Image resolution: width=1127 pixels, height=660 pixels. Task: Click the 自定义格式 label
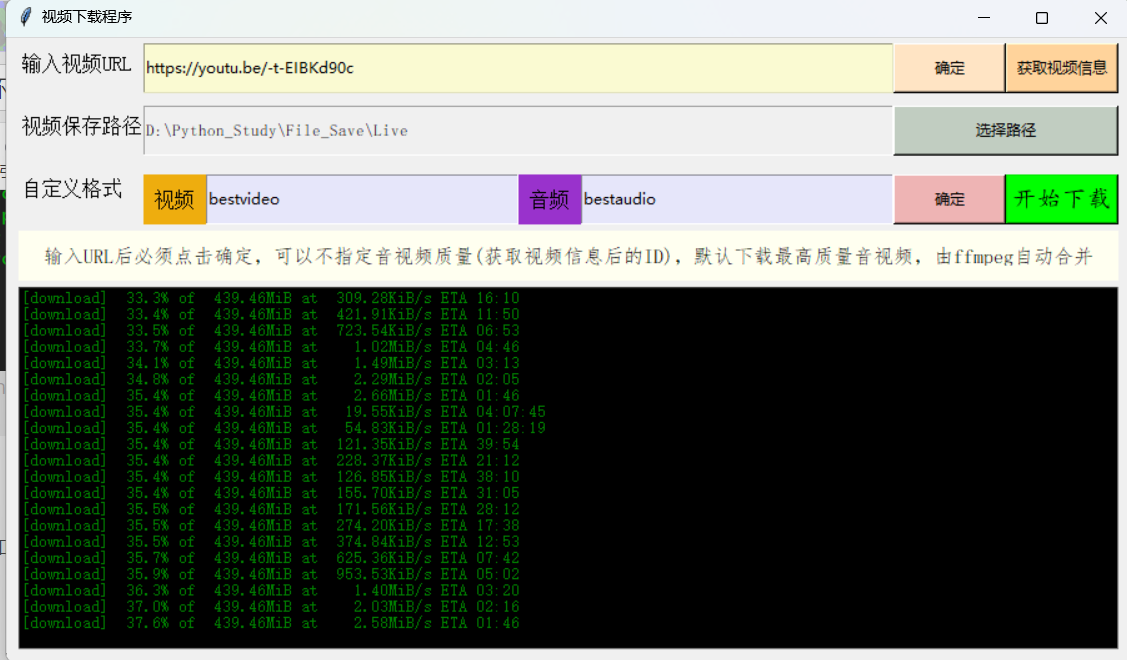pyautogui.click(x=73, y=189)
